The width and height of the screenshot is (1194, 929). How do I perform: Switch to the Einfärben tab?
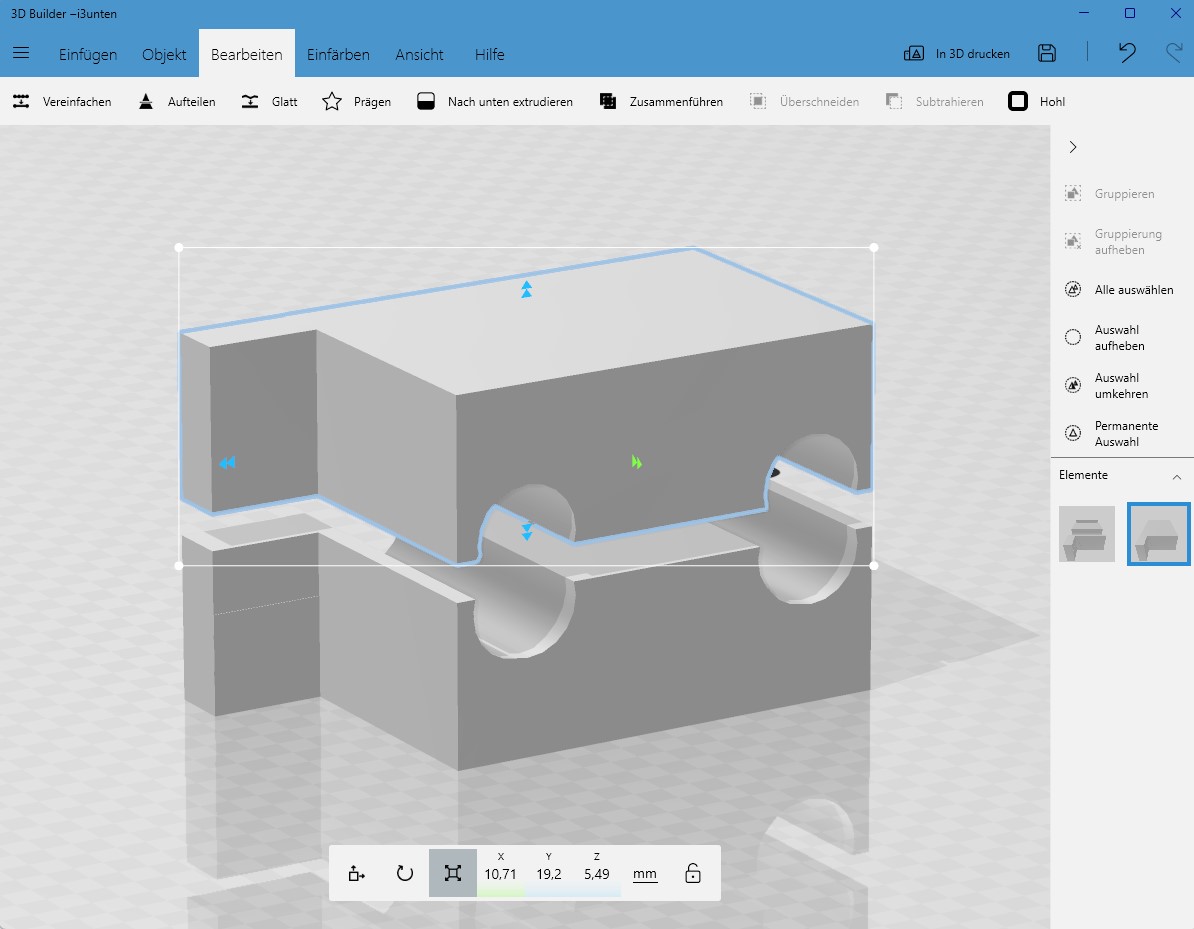click(x=338, y=55)
